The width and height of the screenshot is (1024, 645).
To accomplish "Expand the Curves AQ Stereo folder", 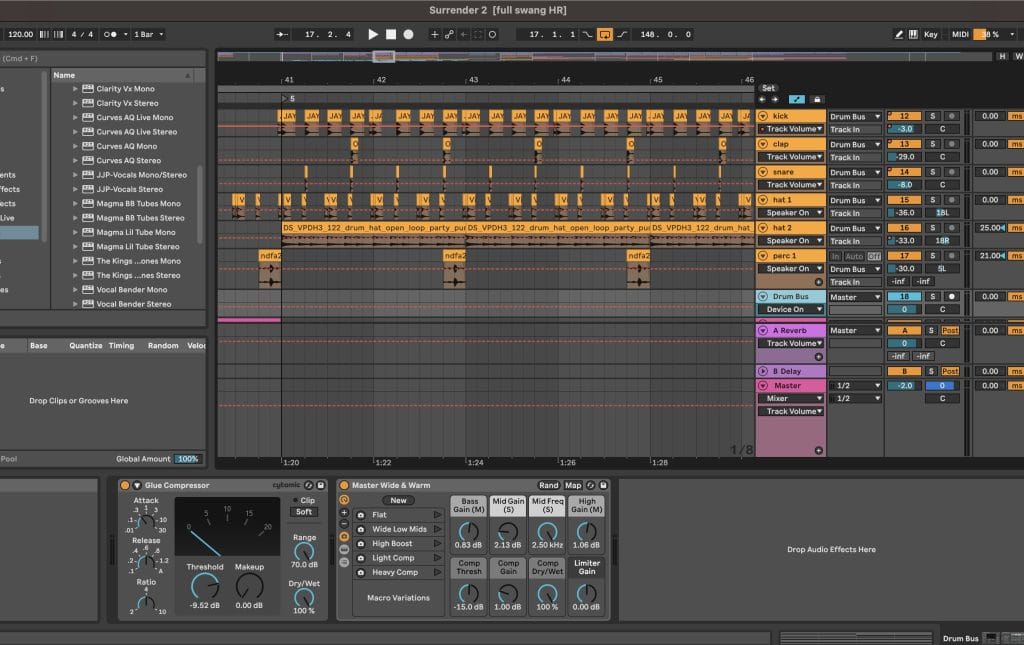I will (75, 160).
